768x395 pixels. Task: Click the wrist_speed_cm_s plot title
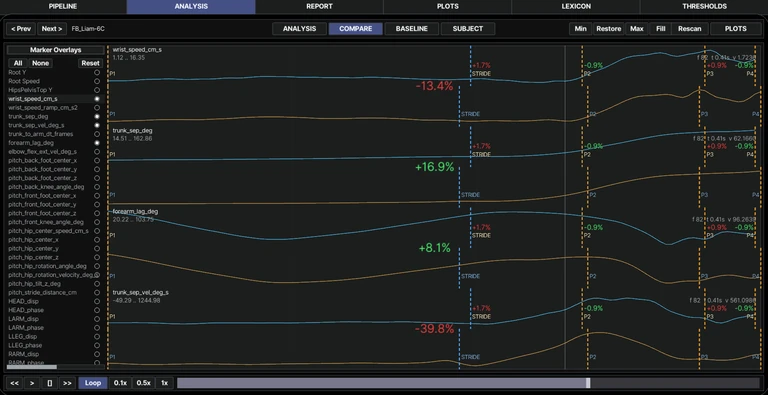[137, 49]
